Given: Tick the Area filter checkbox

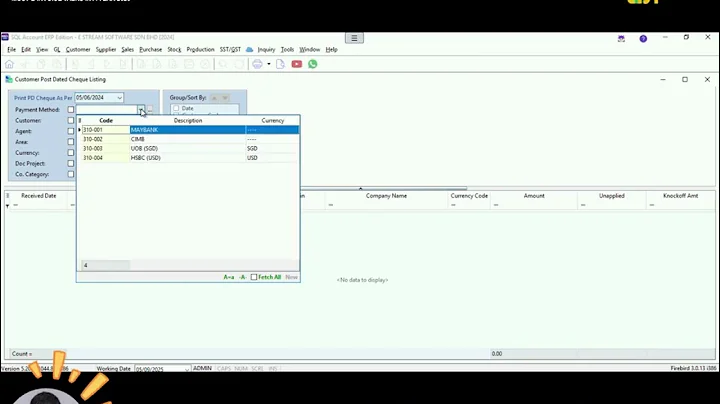Looking at the screenshot, I should [x=71, y=142].
